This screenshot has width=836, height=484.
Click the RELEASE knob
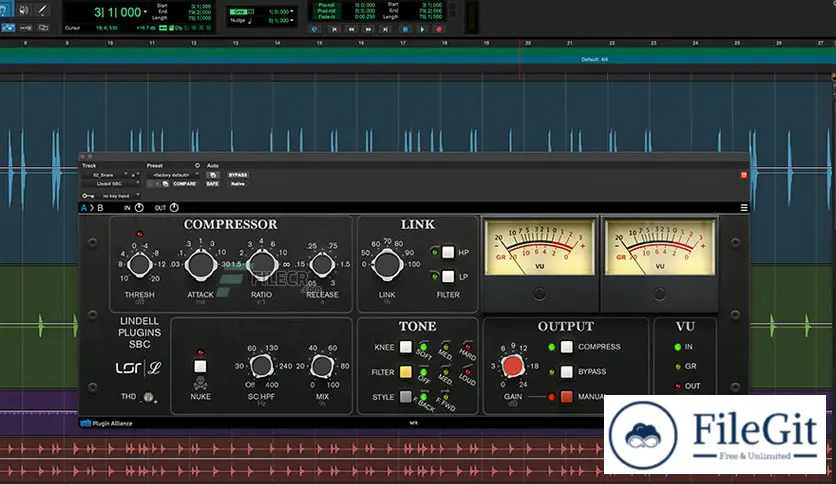pyautogui.click(x=323, y=264)
